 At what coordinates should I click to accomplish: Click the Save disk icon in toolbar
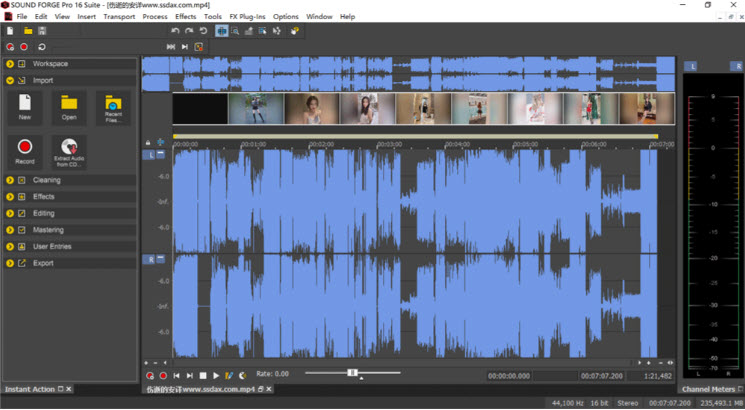point(42,31)
